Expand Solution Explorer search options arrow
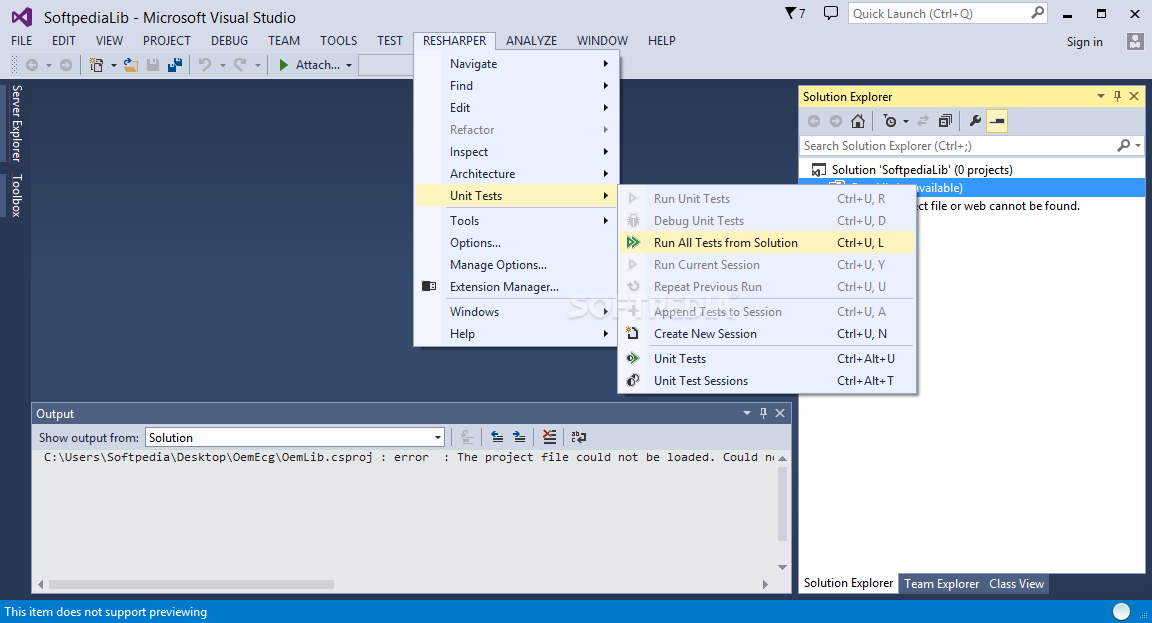Viewport: 1152px width, 623px height. point(1138,145)
